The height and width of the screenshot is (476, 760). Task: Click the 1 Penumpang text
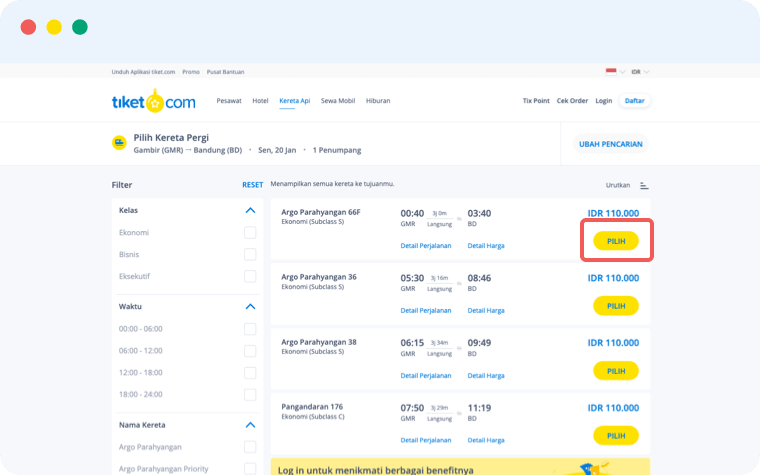coord(337,150)
